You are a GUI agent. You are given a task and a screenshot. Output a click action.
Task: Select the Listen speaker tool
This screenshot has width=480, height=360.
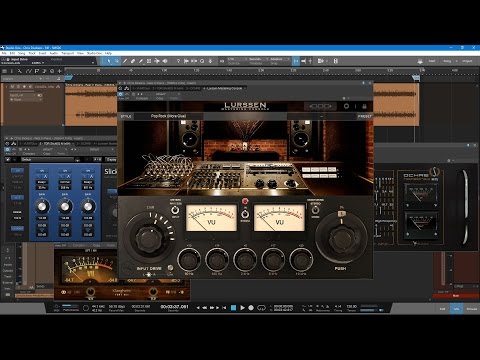(x=165, y=61)
